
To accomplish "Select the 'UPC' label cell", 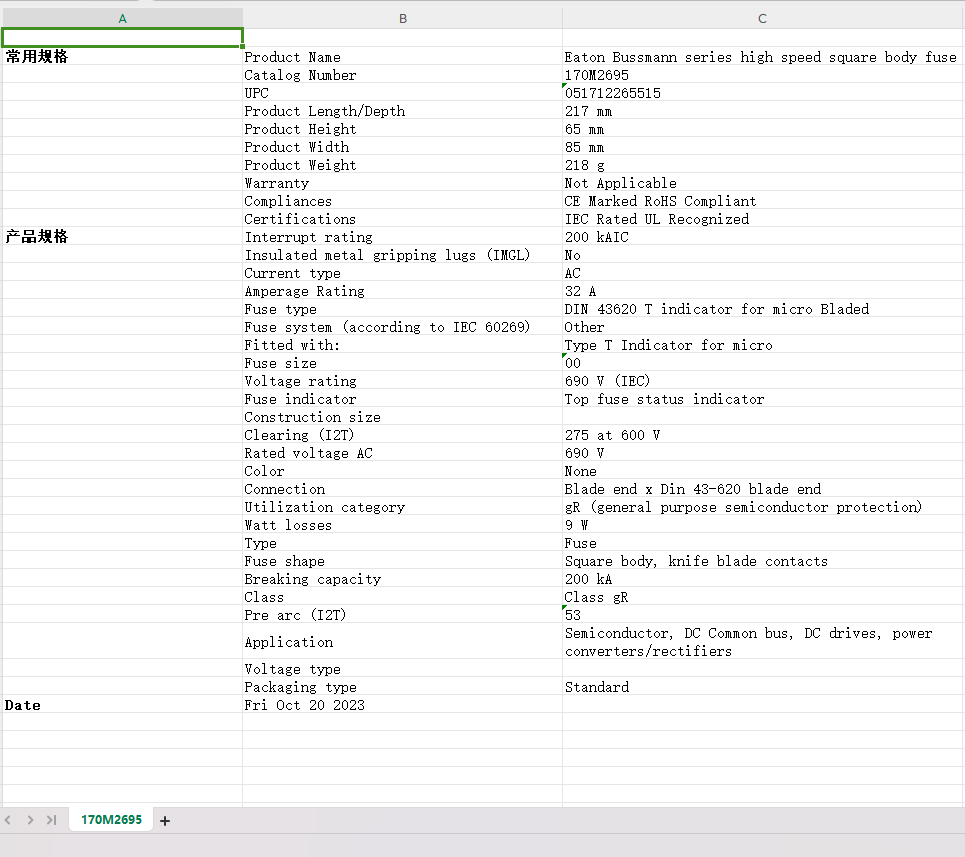I will coord(402,92).
